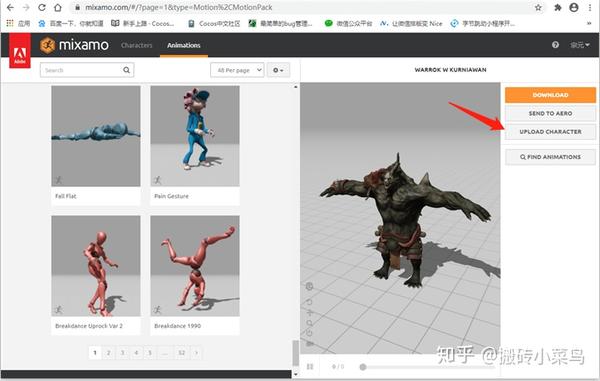Go to next page with pagination arrow

[196, 353]
